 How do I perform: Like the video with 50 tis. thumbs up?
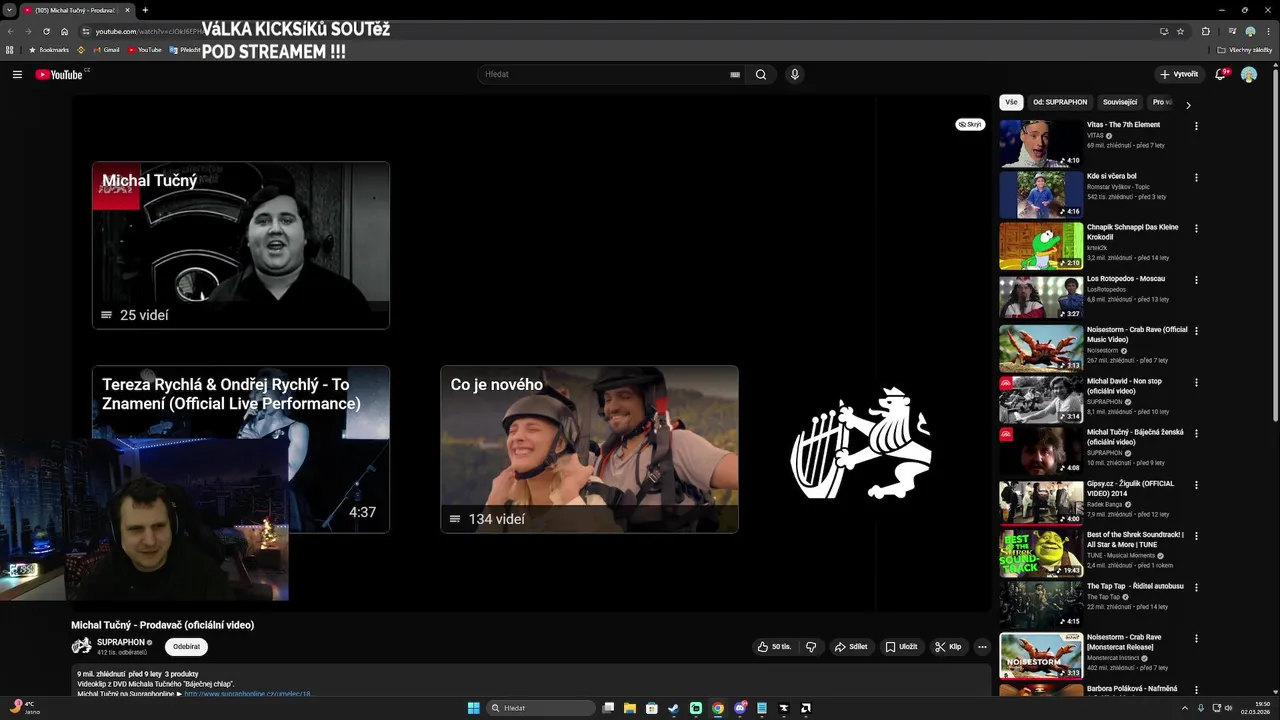click(774, 647)
